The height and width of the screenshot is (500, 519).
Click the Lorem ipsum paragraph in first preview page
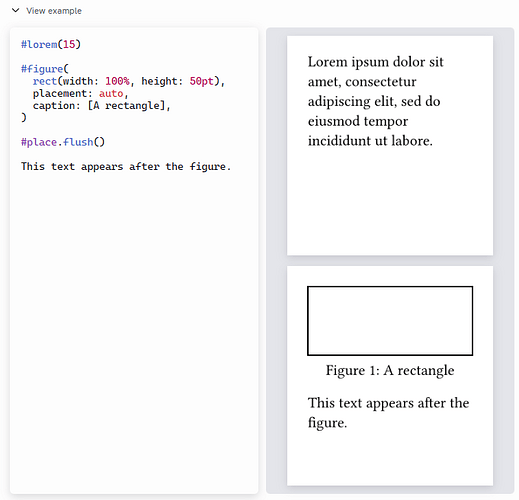click(x=376, y=101)
